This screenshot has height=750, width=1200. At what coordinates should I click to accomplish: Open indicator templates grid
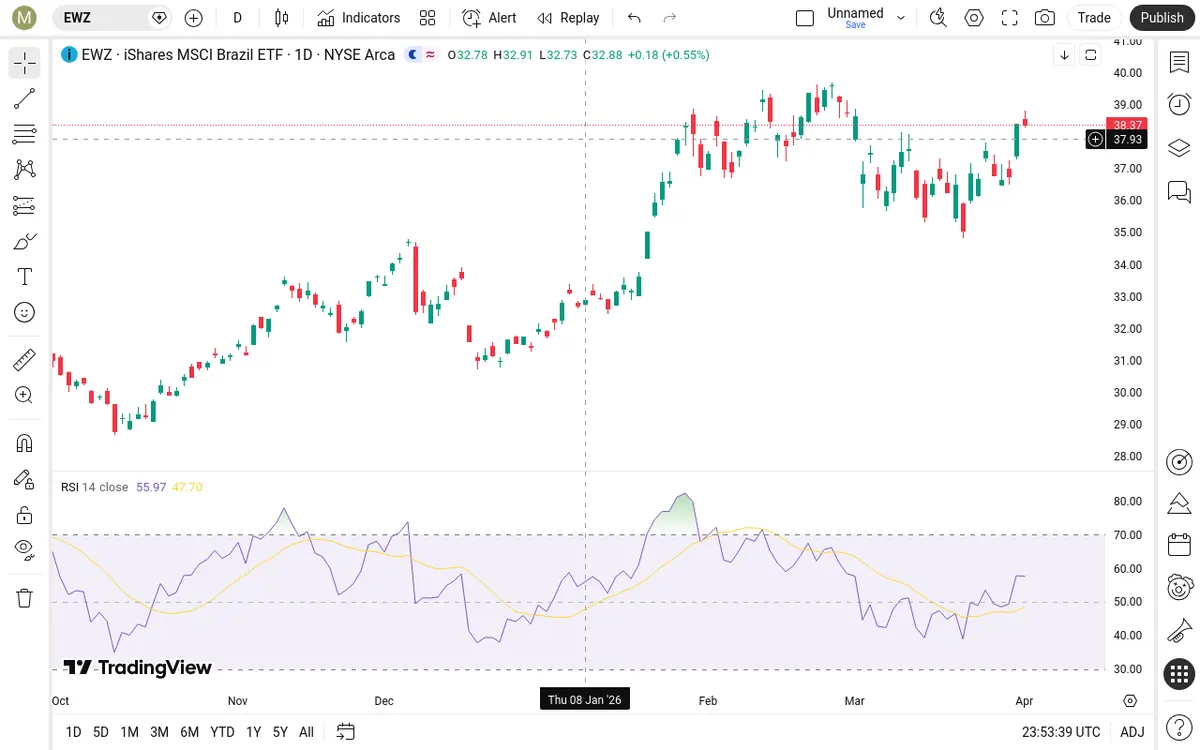pos(428,18)
